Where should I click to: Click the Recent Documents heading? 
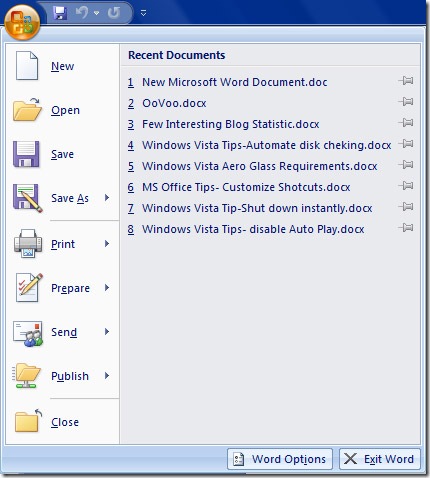[177, 55]
